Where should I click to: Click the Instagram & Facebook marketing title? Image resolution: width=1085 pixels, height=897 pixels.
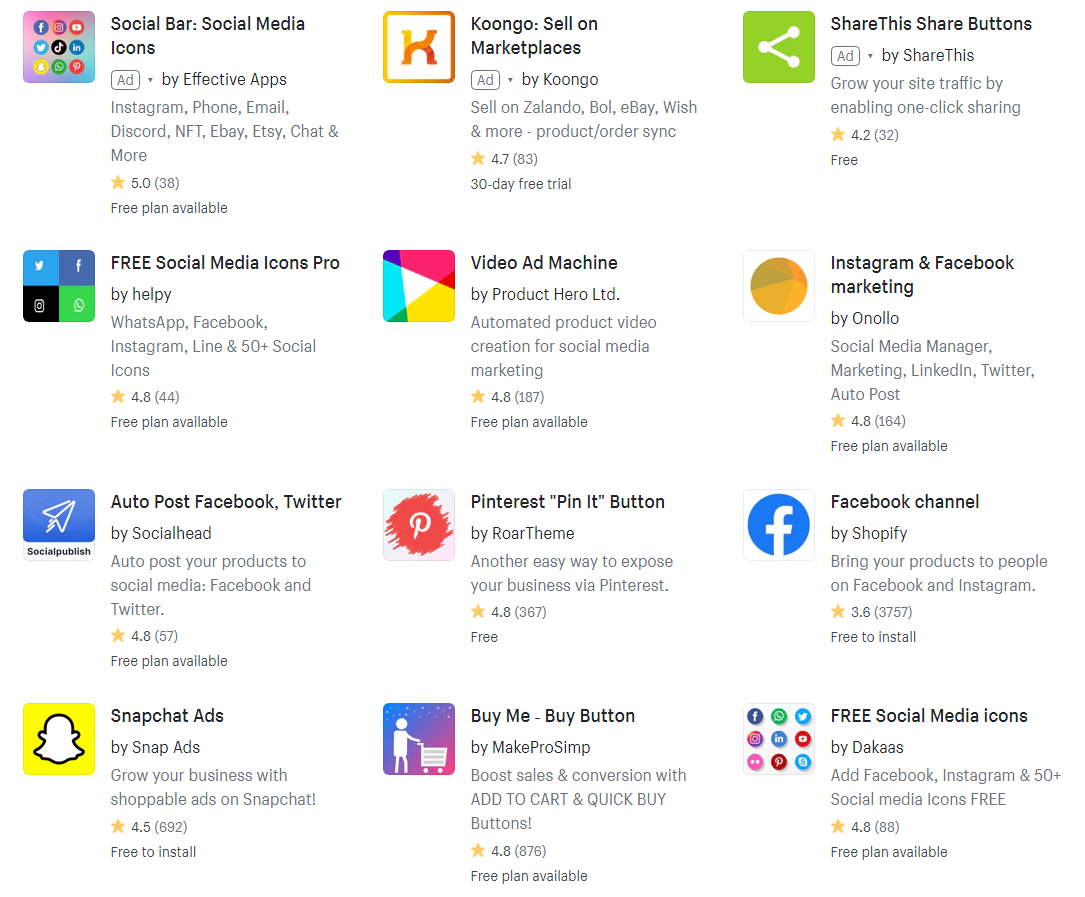coord(922,275)
